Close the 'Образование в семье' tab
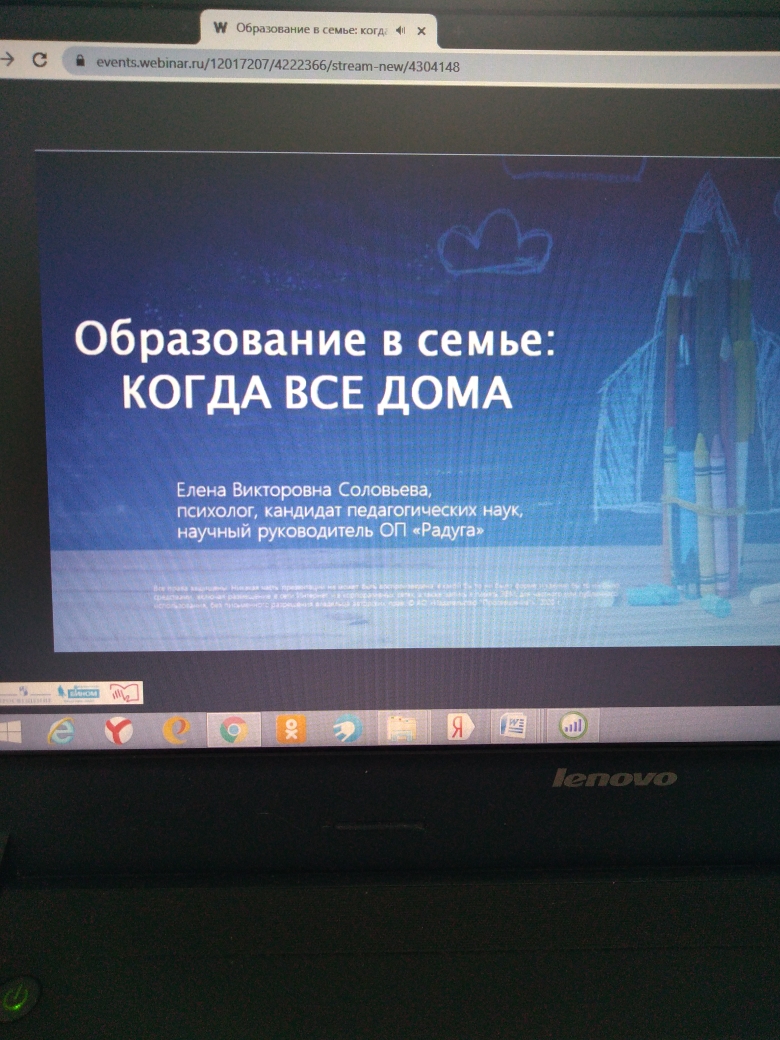 (422, 30)
